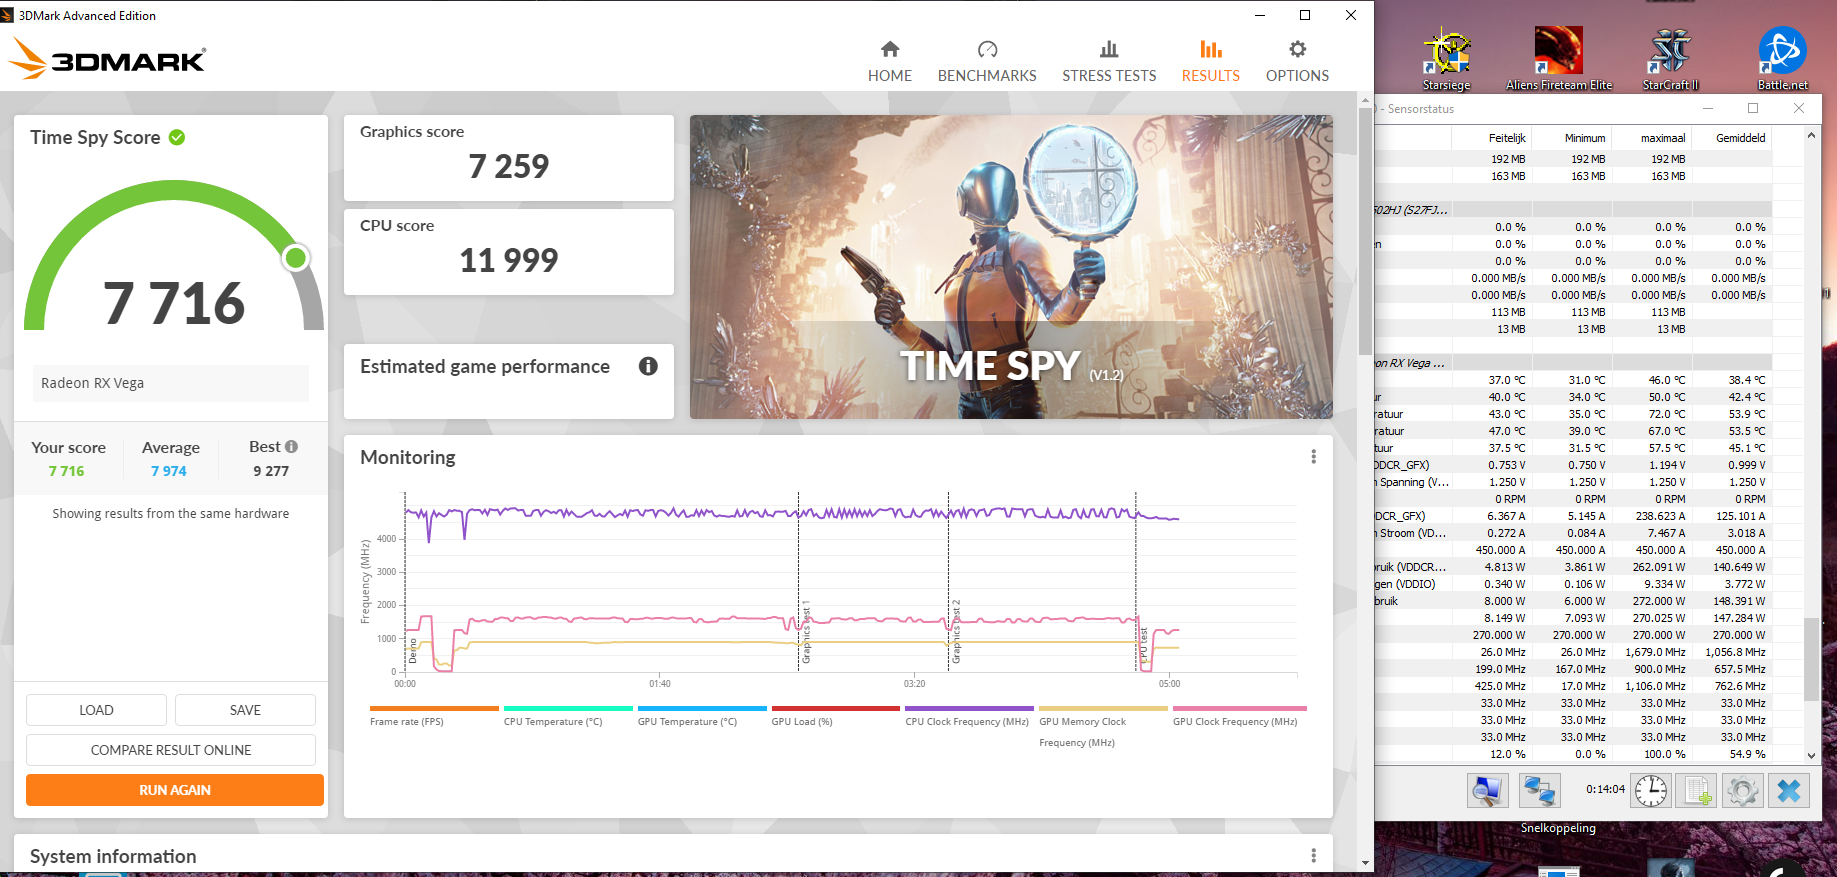Click the Average score 7 974
This screenshot has height=877, width=1837.
[169, 471]
